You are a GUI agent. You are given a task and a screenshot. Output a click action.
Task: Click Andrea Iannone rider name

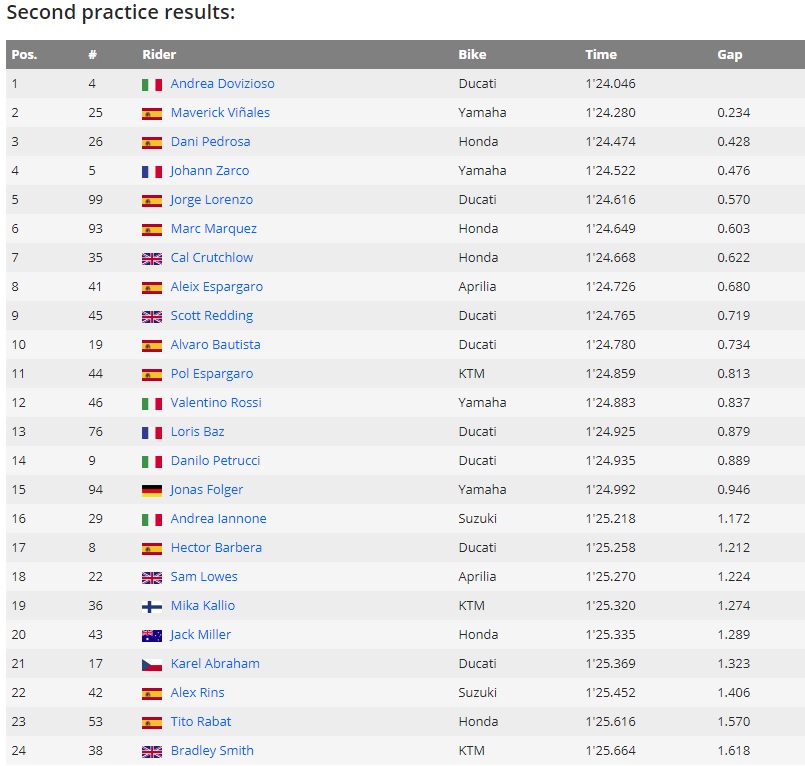(x=218, y=519)
